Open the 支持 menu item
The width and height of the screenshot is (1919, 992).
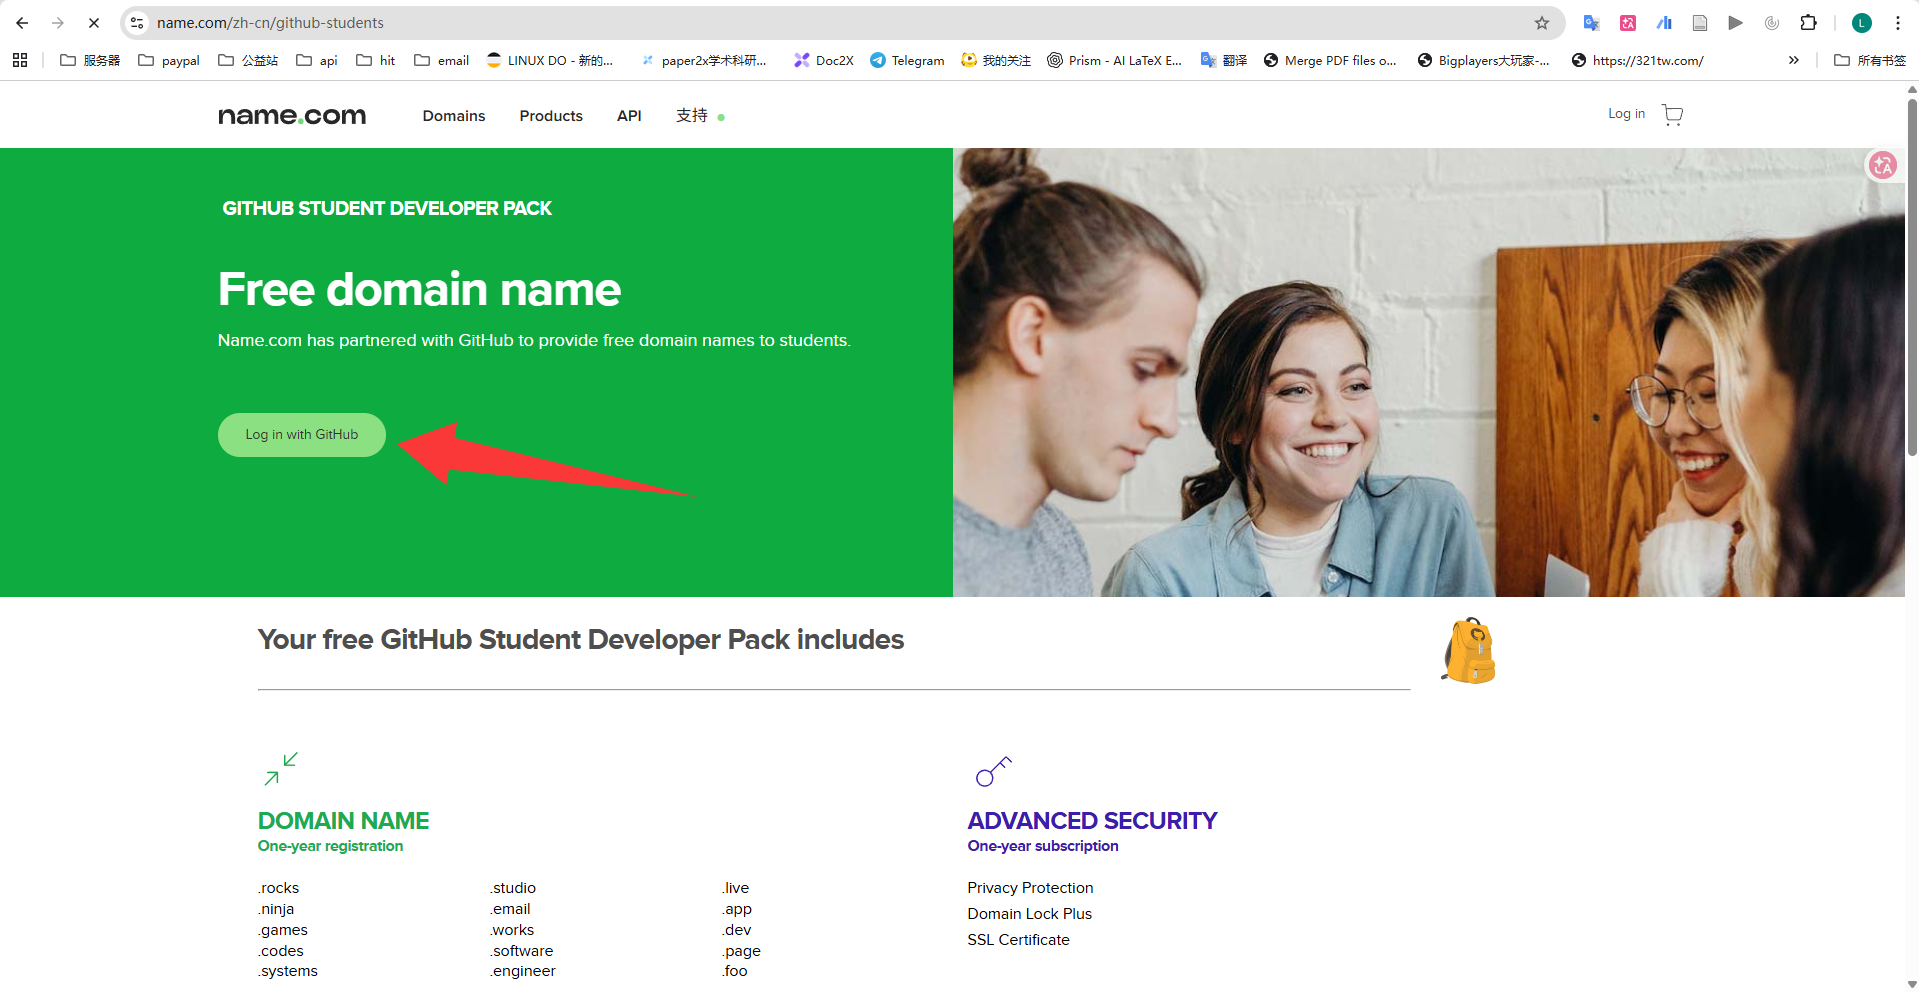pyautogui.click(x=692, y=116)
